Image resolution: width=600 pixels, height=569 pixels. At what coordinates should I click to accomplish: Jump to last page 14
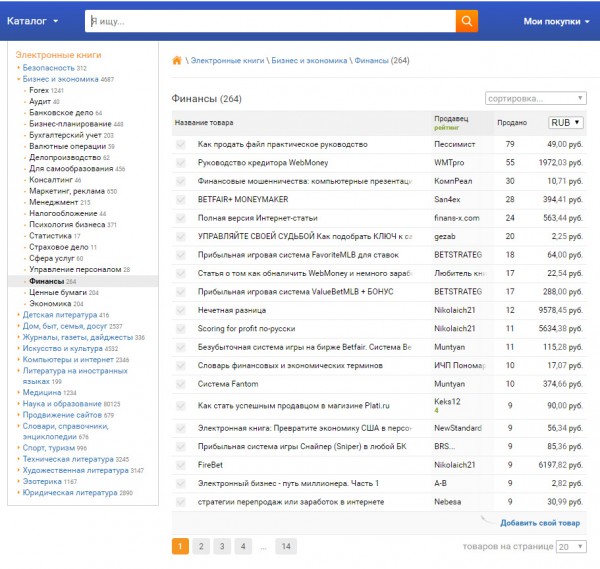(286, 546)
